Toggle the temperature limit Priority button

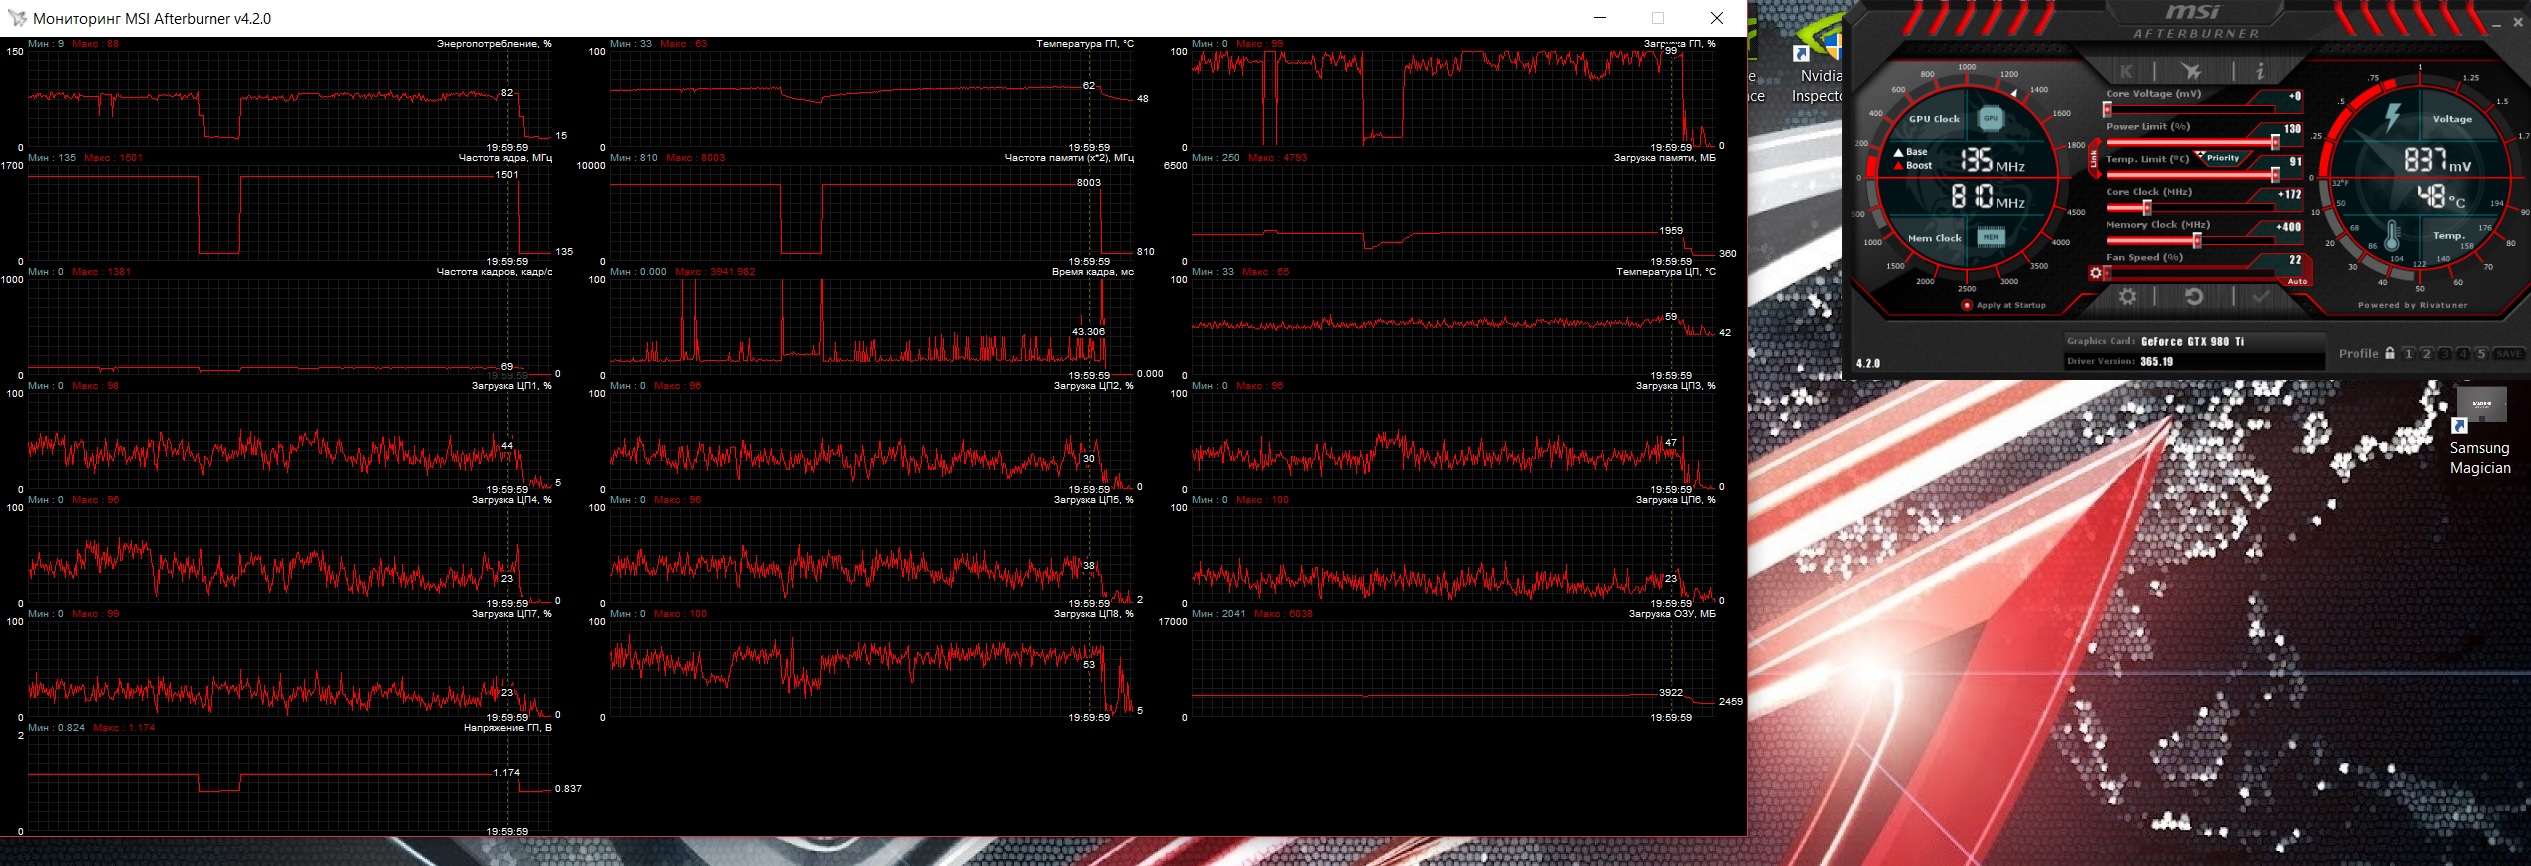[x=2223, y=158]
